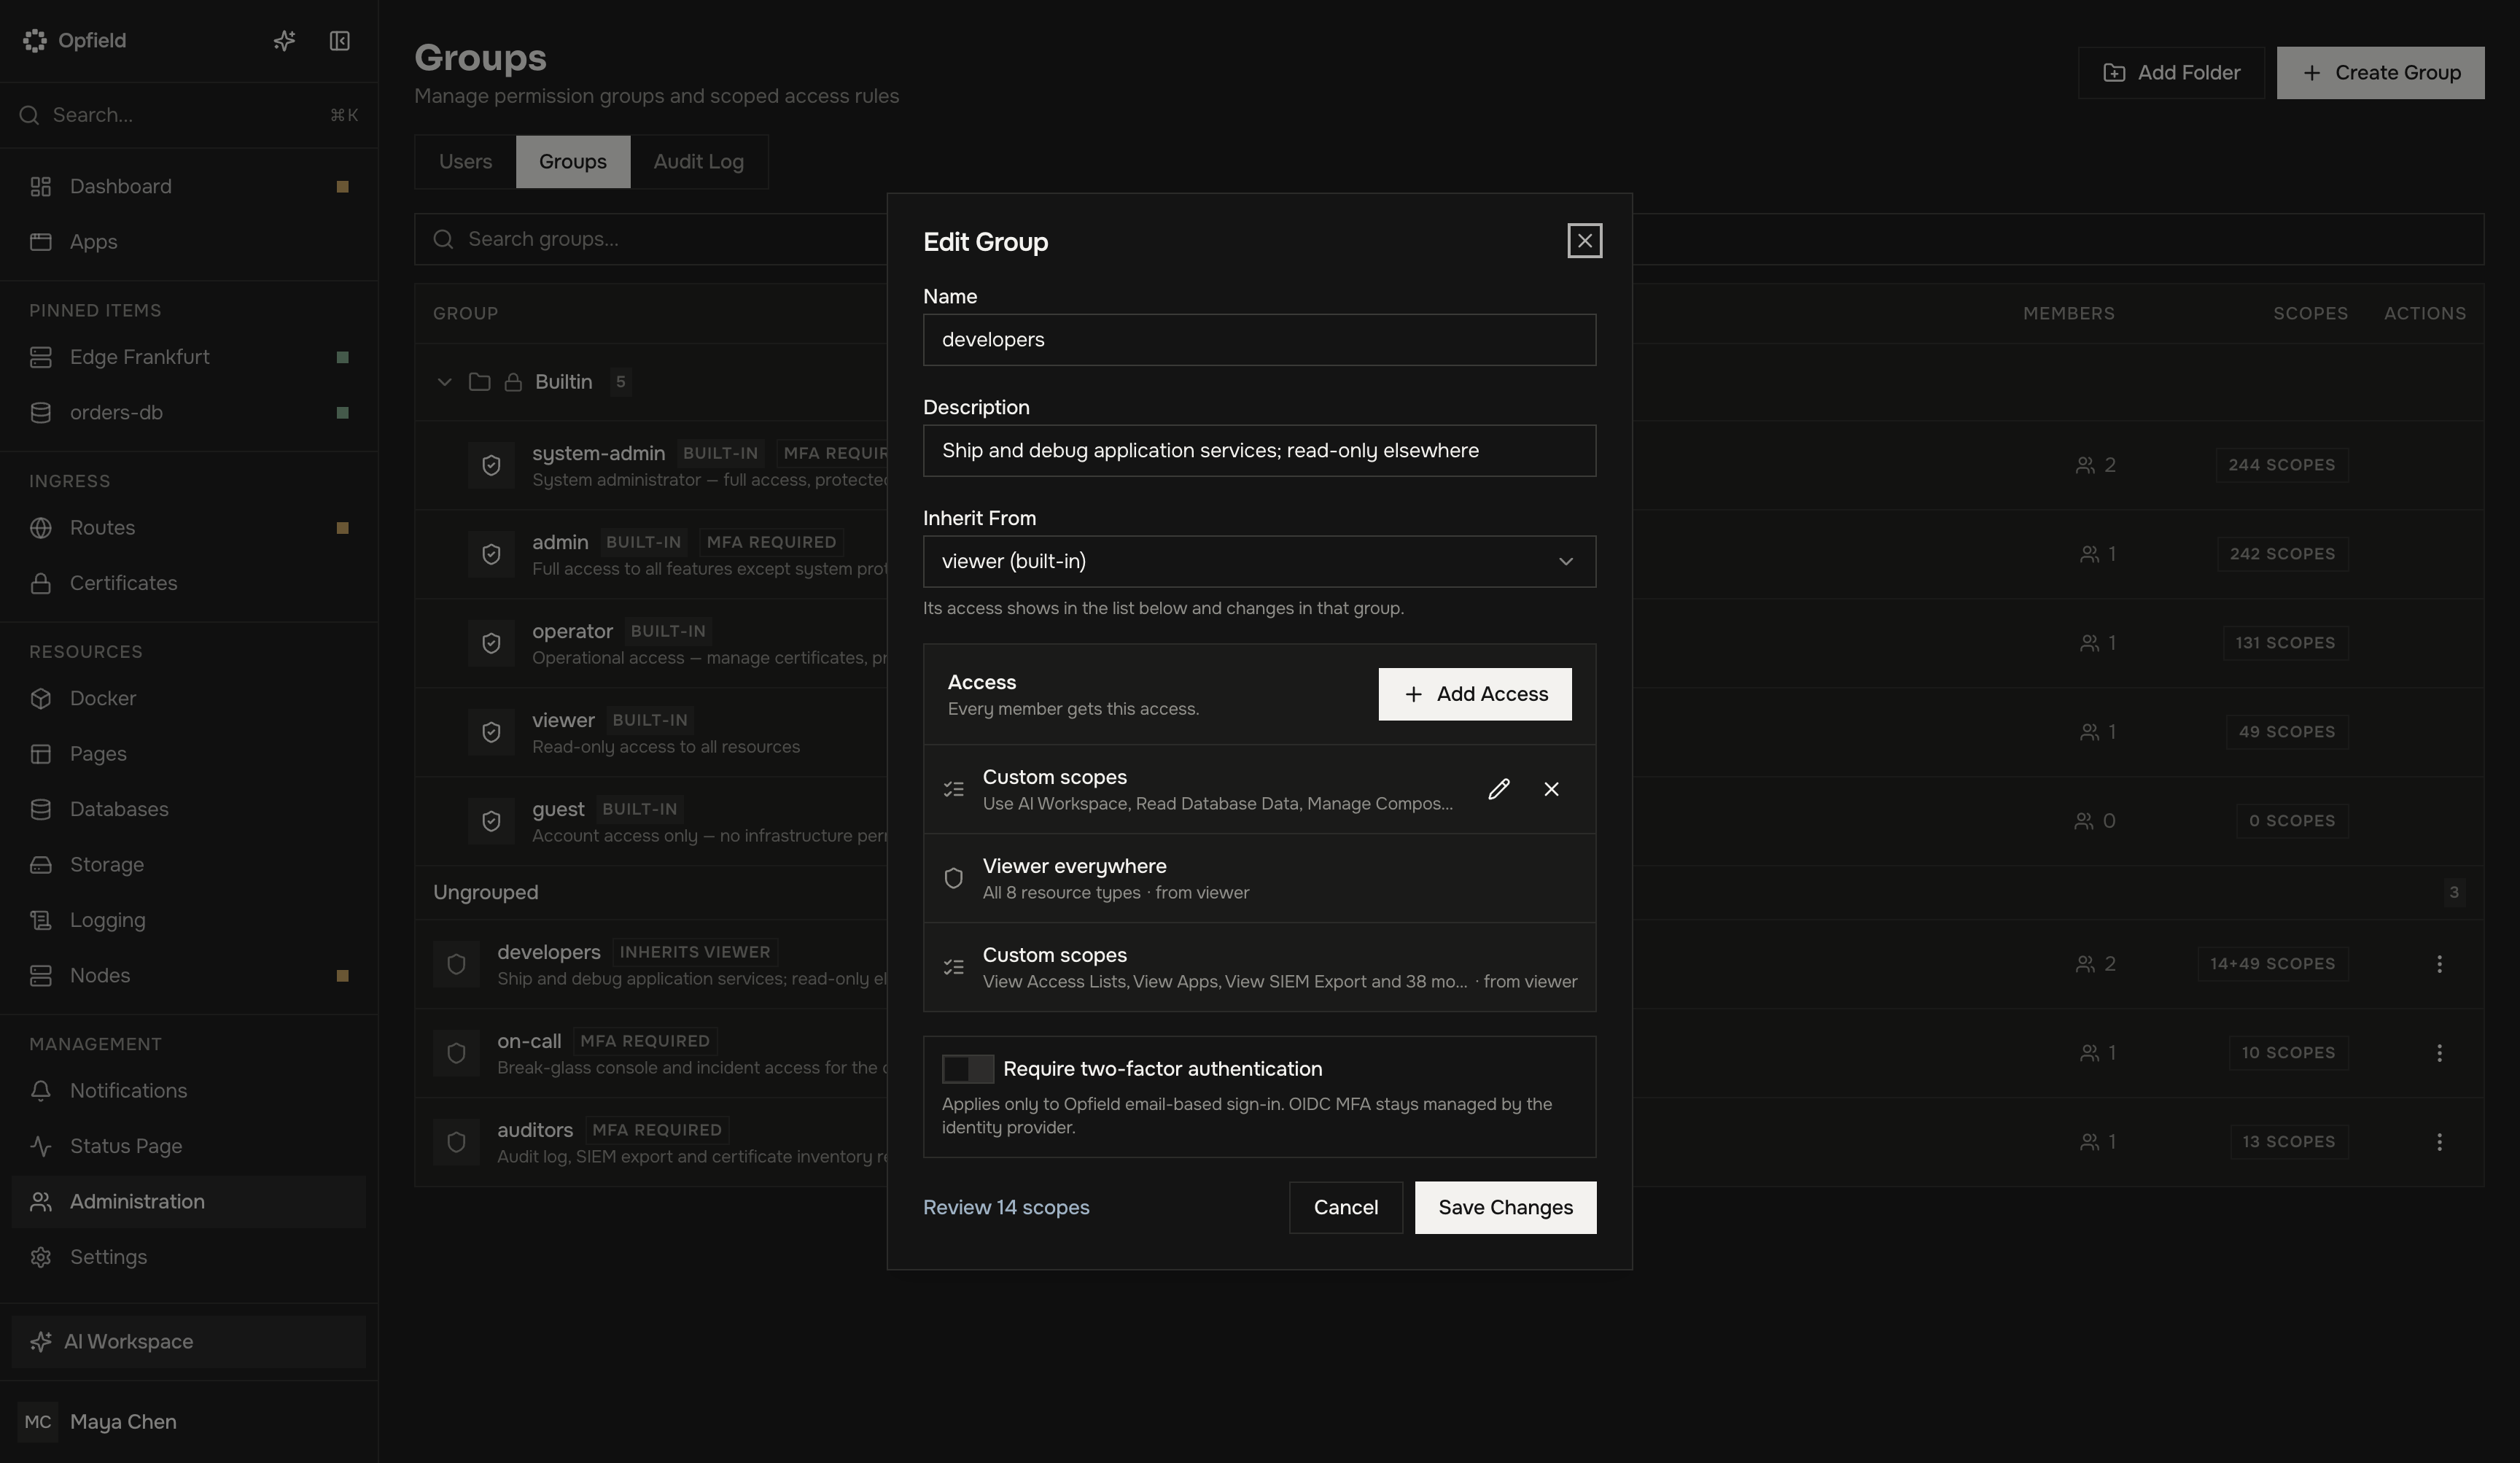2520x1463 pixels.
Task: Click the MEMBERS column header
Action: tap(2068, 313)
